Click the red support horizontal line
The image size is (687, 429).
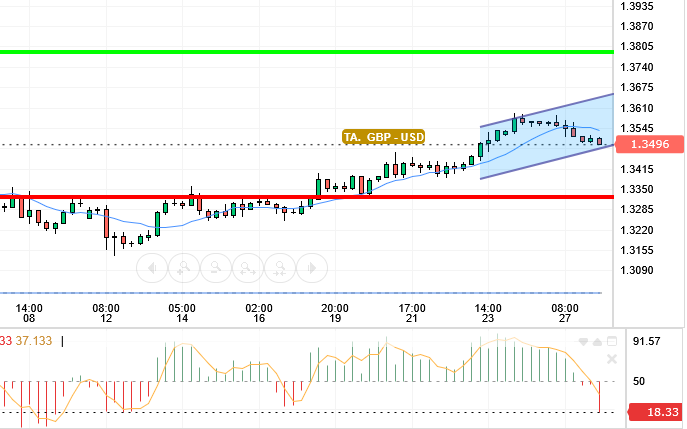pos(307,197)
